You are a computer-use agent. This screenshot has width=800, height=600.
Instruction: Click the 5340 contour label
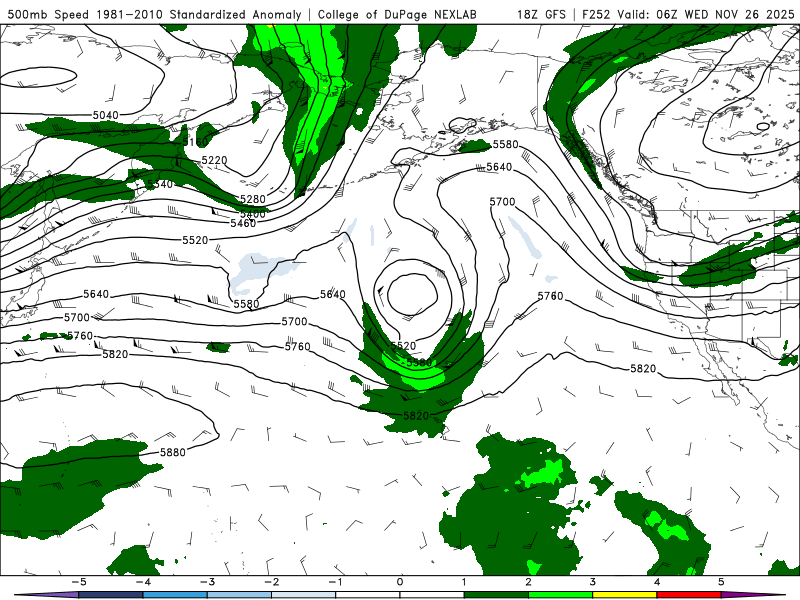pyautogui.click(x=160, y=184)
